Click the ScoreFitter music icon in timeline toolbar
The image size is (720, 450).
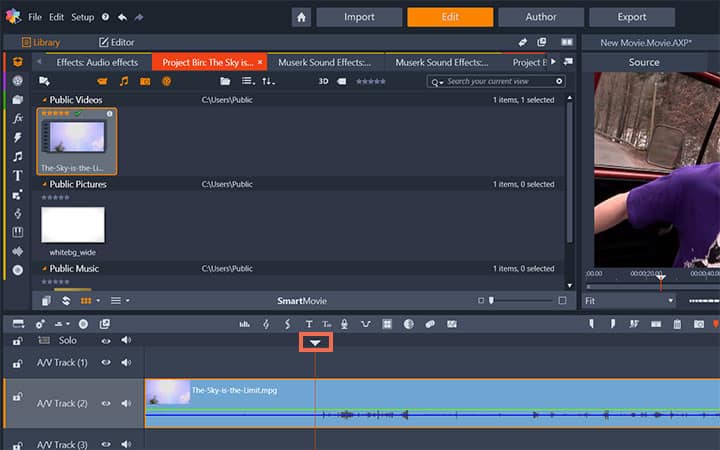coord(266,324)
